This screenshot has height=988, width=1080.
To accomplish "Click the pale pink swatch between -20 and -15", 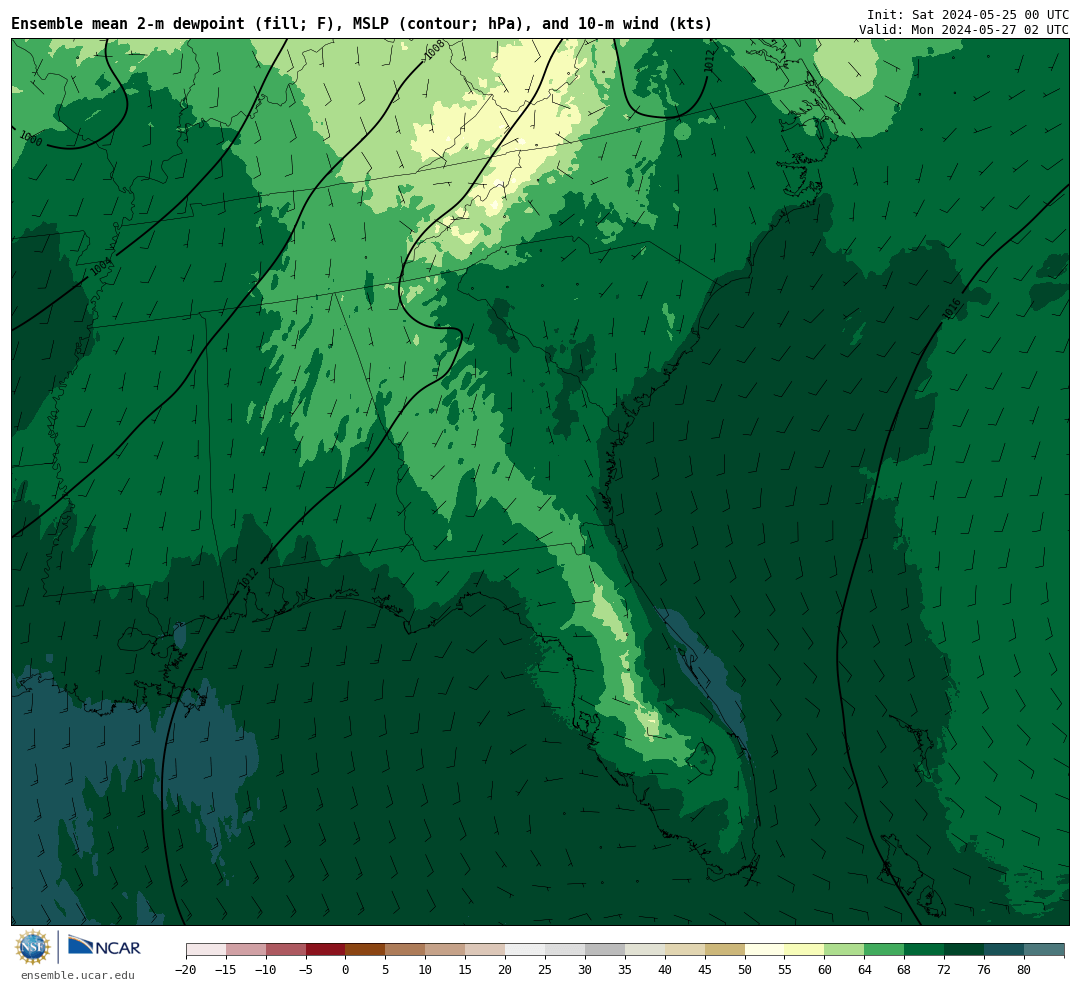I will (x=206, y=950).
